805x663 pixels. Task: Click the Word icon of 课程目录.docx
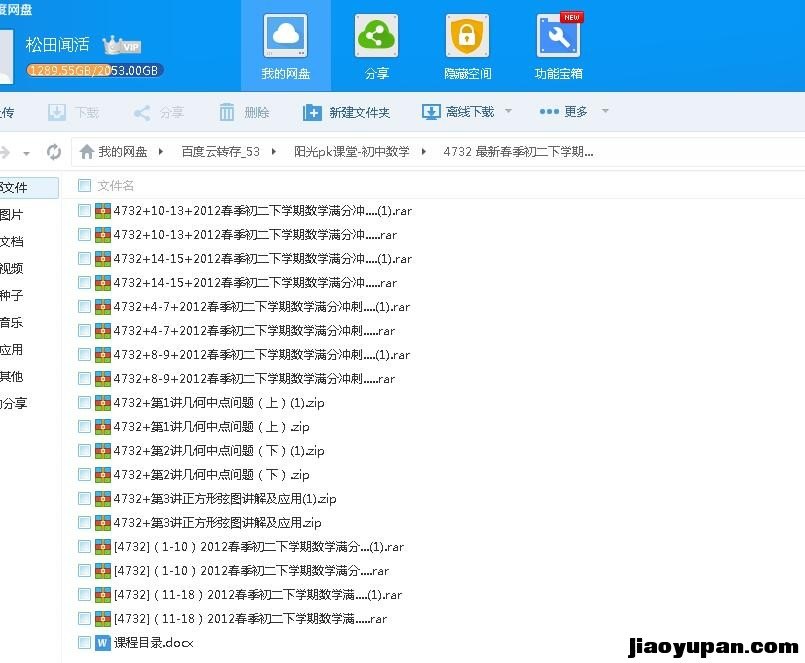(x=103, y=642)
